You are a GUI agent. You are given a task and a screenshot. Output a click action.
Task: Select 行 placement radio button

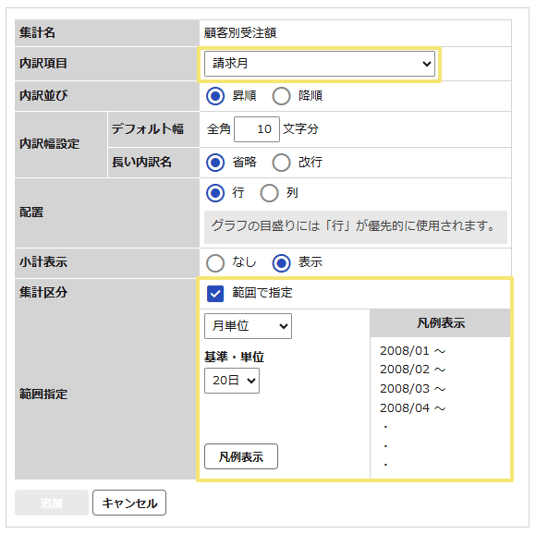pyautogui.click(x=215, y=193)
